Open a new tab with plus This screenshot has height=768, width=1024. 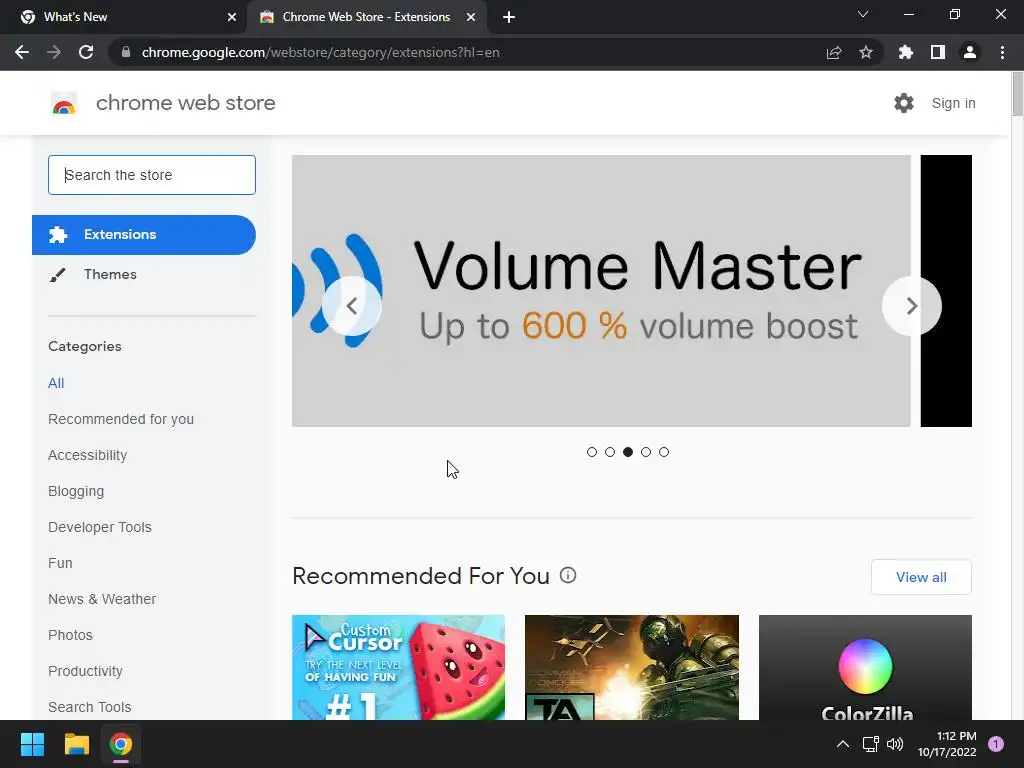pyautogui.click(x=509, y=17)
